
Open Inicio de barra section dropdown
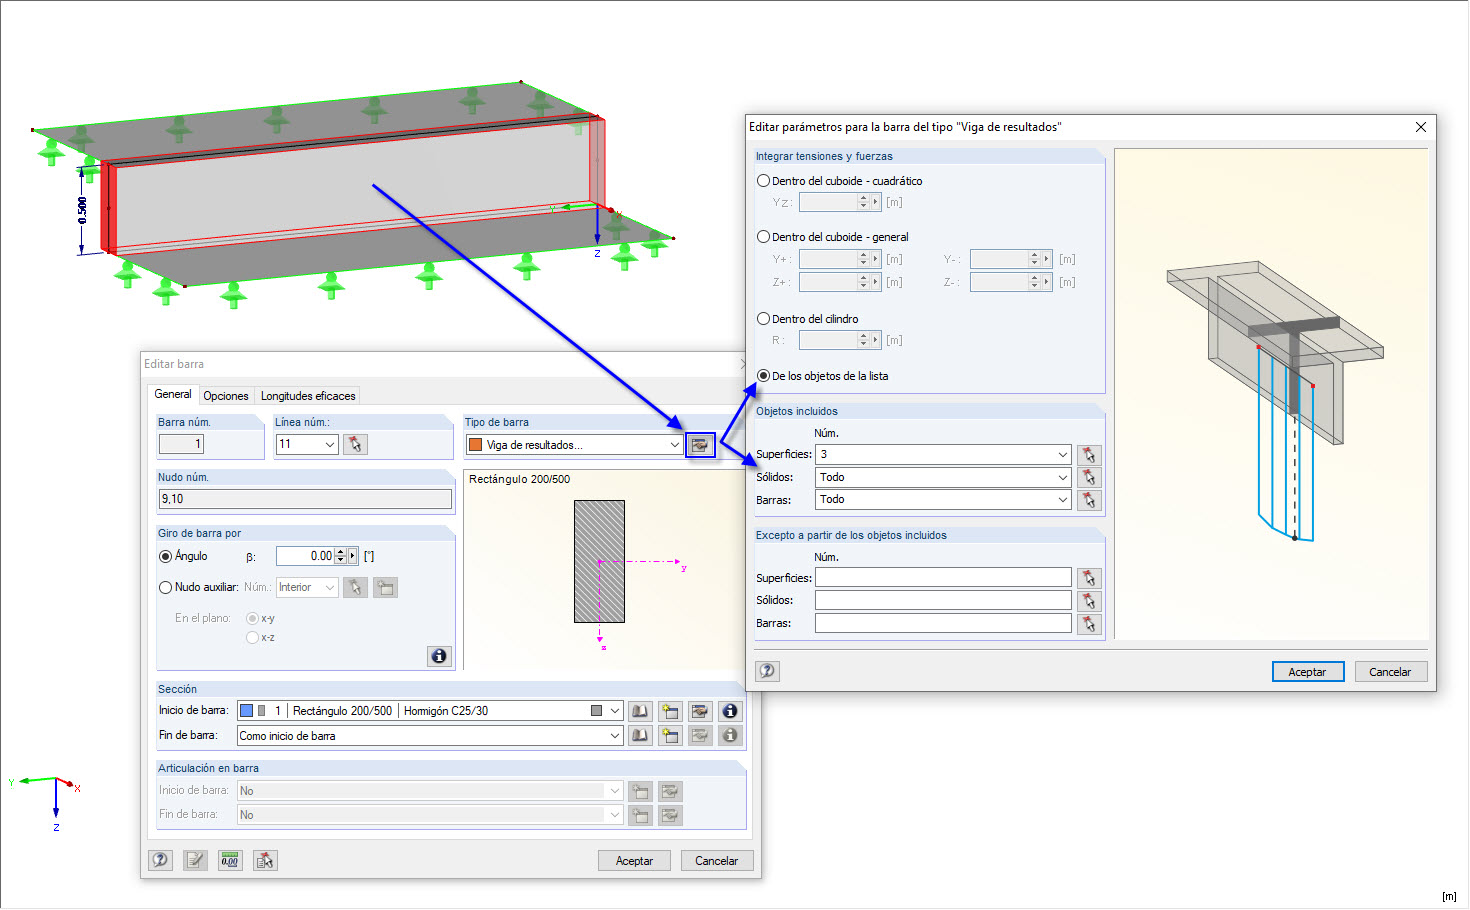(615, 711)
